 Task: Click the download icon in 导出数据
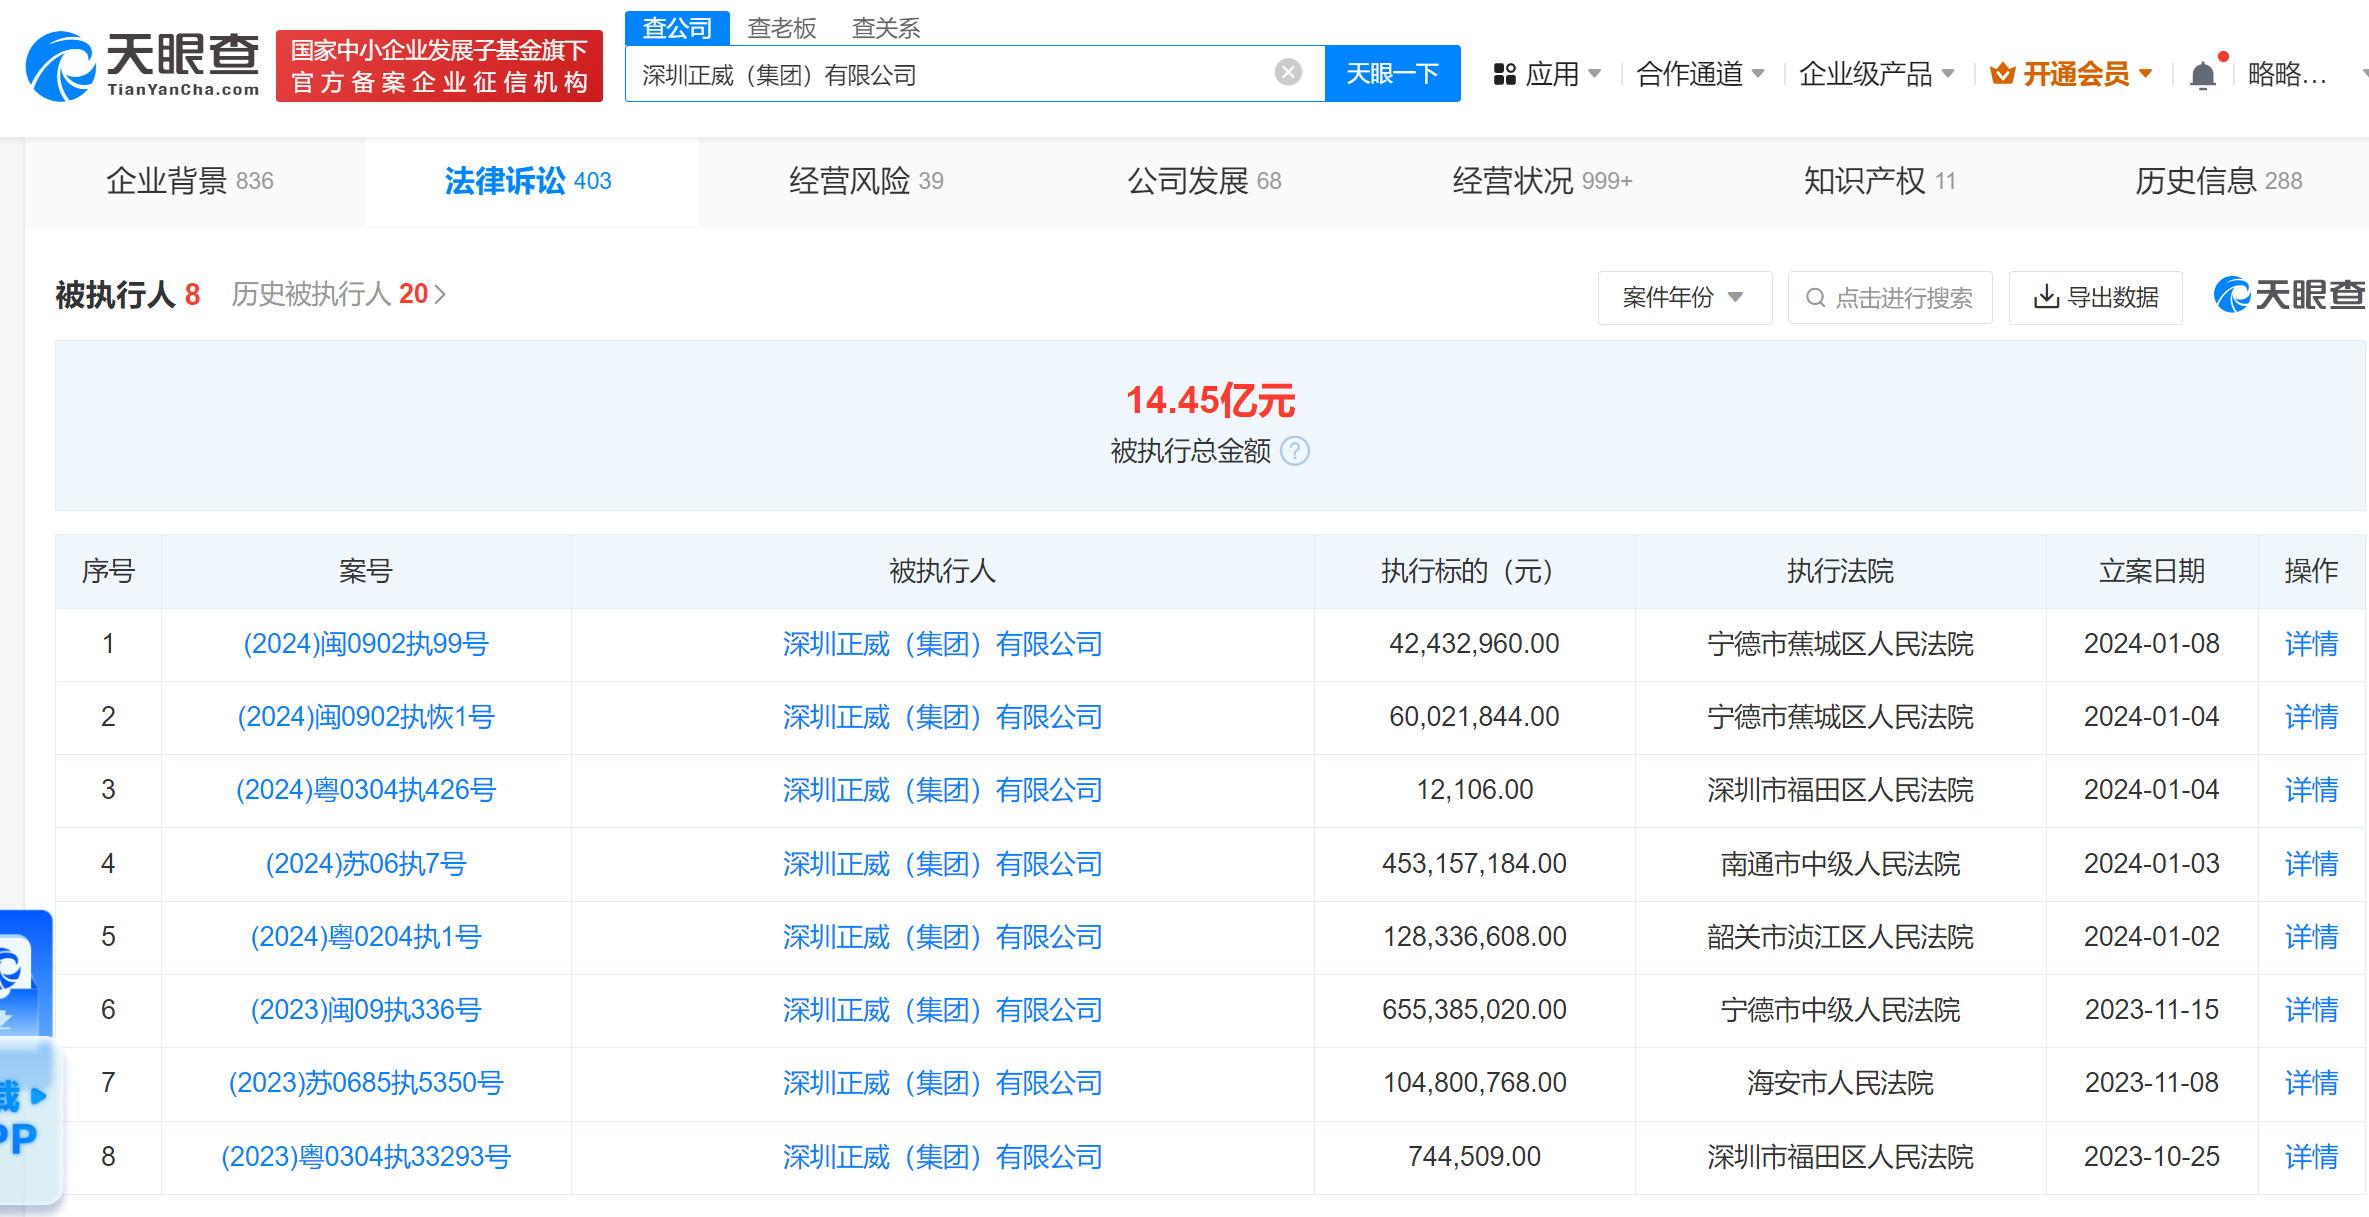pos(2046,297)
